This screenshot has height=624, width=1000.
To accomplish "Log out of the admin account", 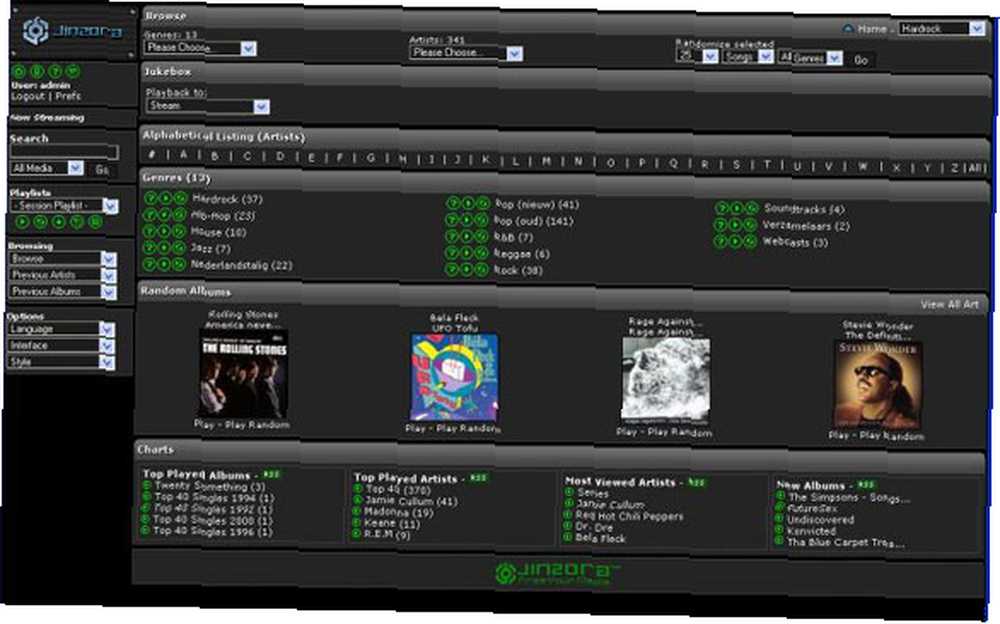I will pos(28,96).
